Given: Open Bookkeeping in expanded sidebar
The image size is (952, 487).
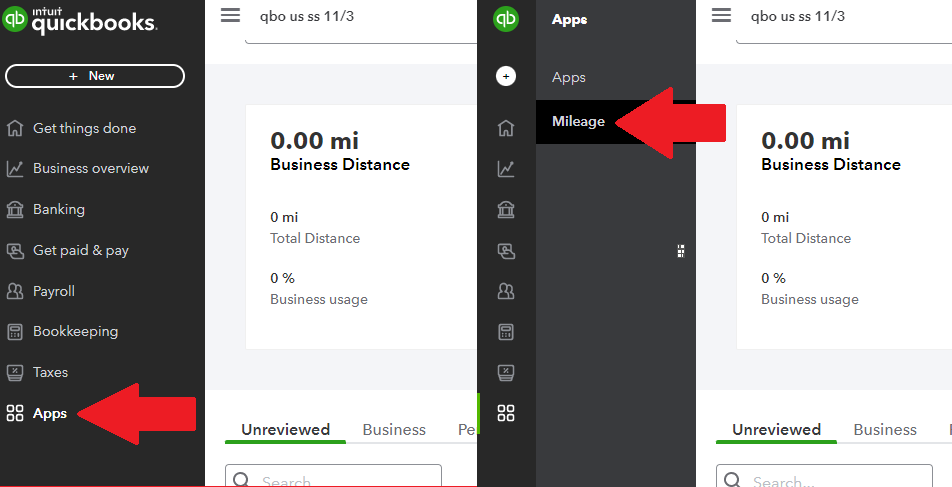Looking at the screenshot, I should click(75, 331).
